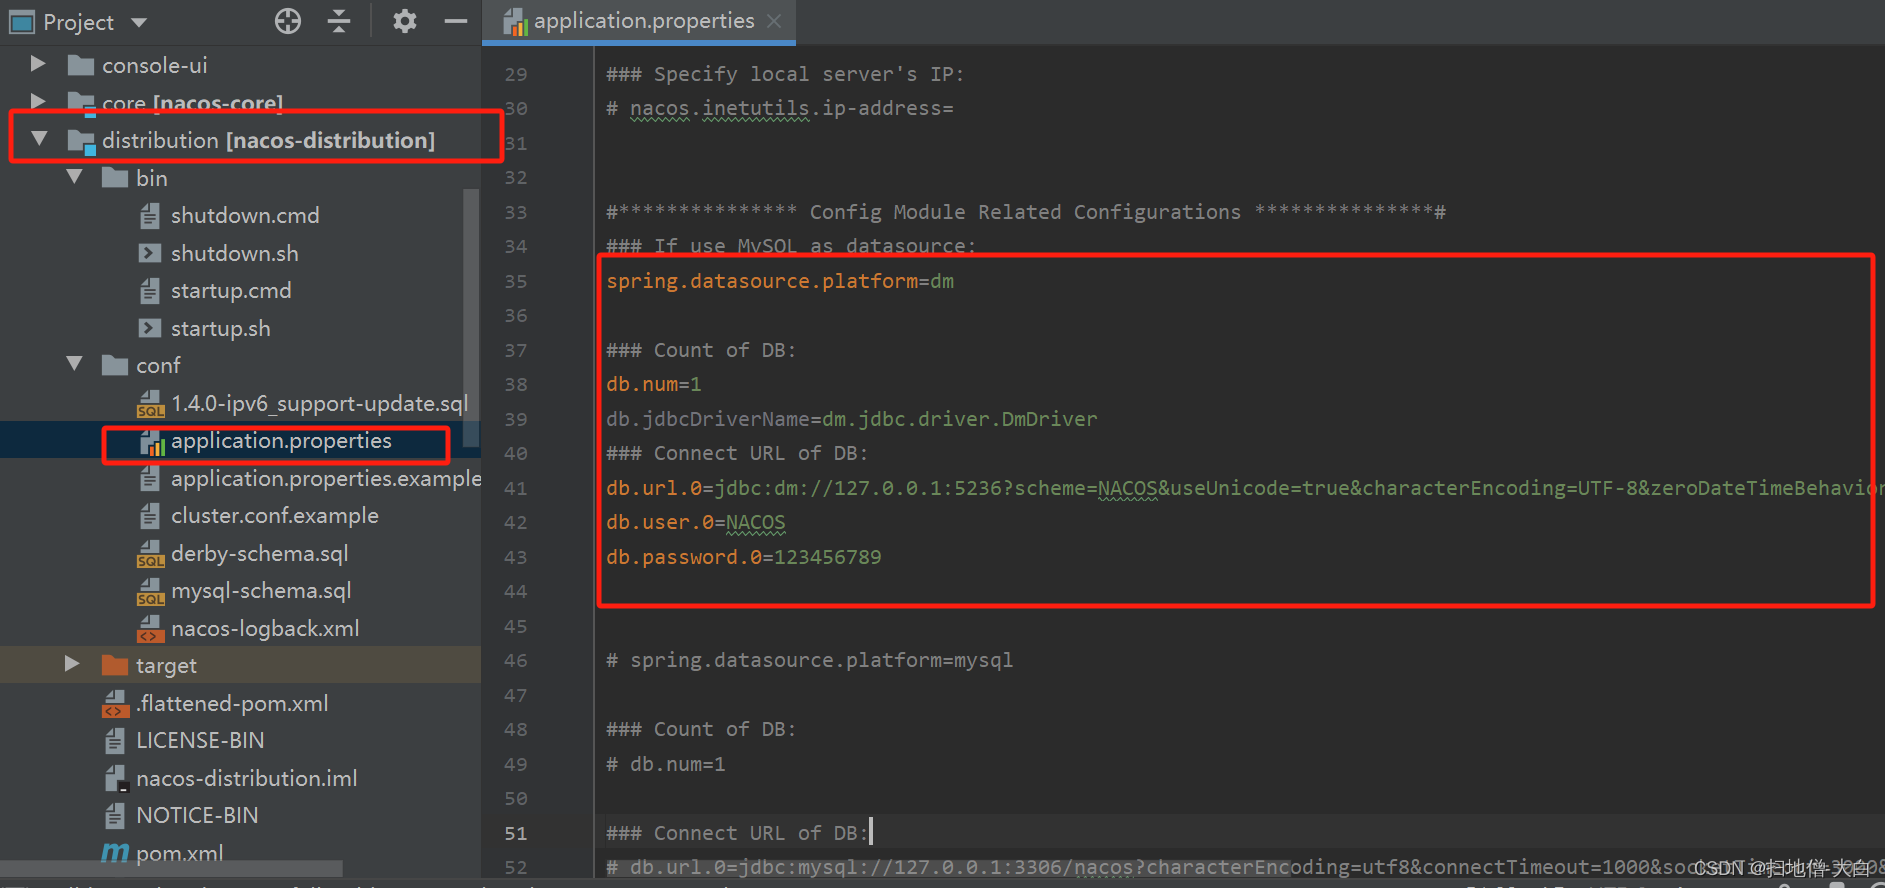
Task: Click the nacos-distribution.iml file icon
Action: click(116, 778)
